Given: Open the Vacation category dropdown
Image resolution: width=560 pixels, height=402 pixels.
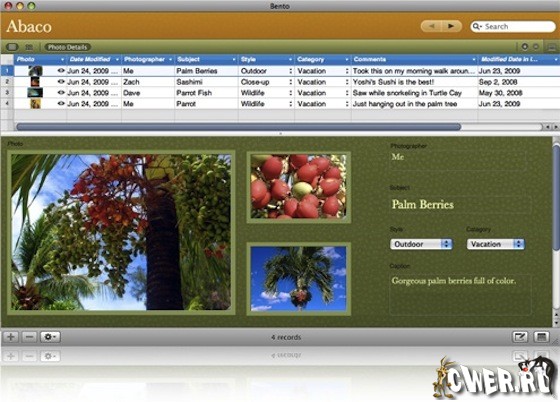Looking at the screenshot, I should tap(495, 244).
